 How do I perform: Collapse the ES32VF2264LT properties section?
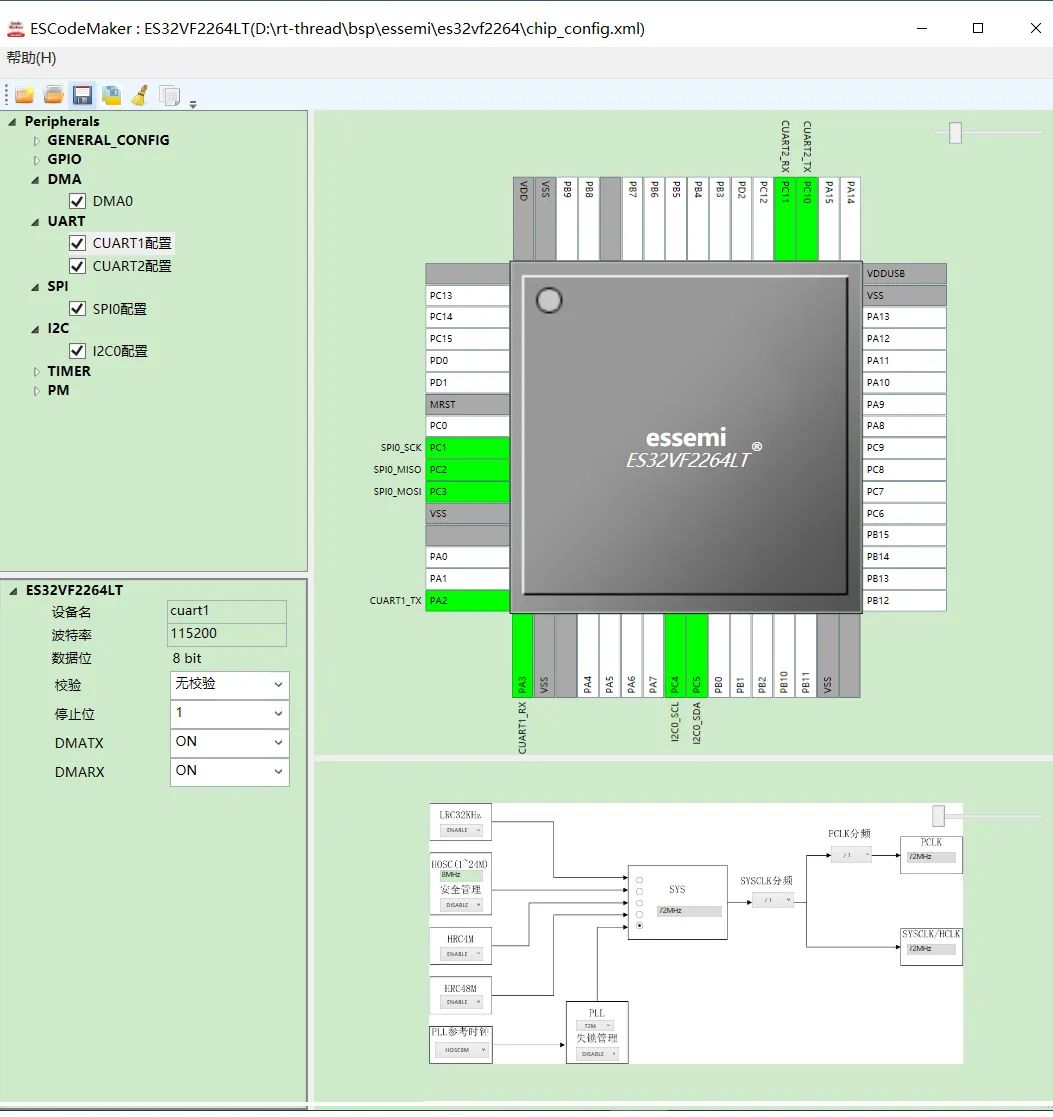[13, 591]
